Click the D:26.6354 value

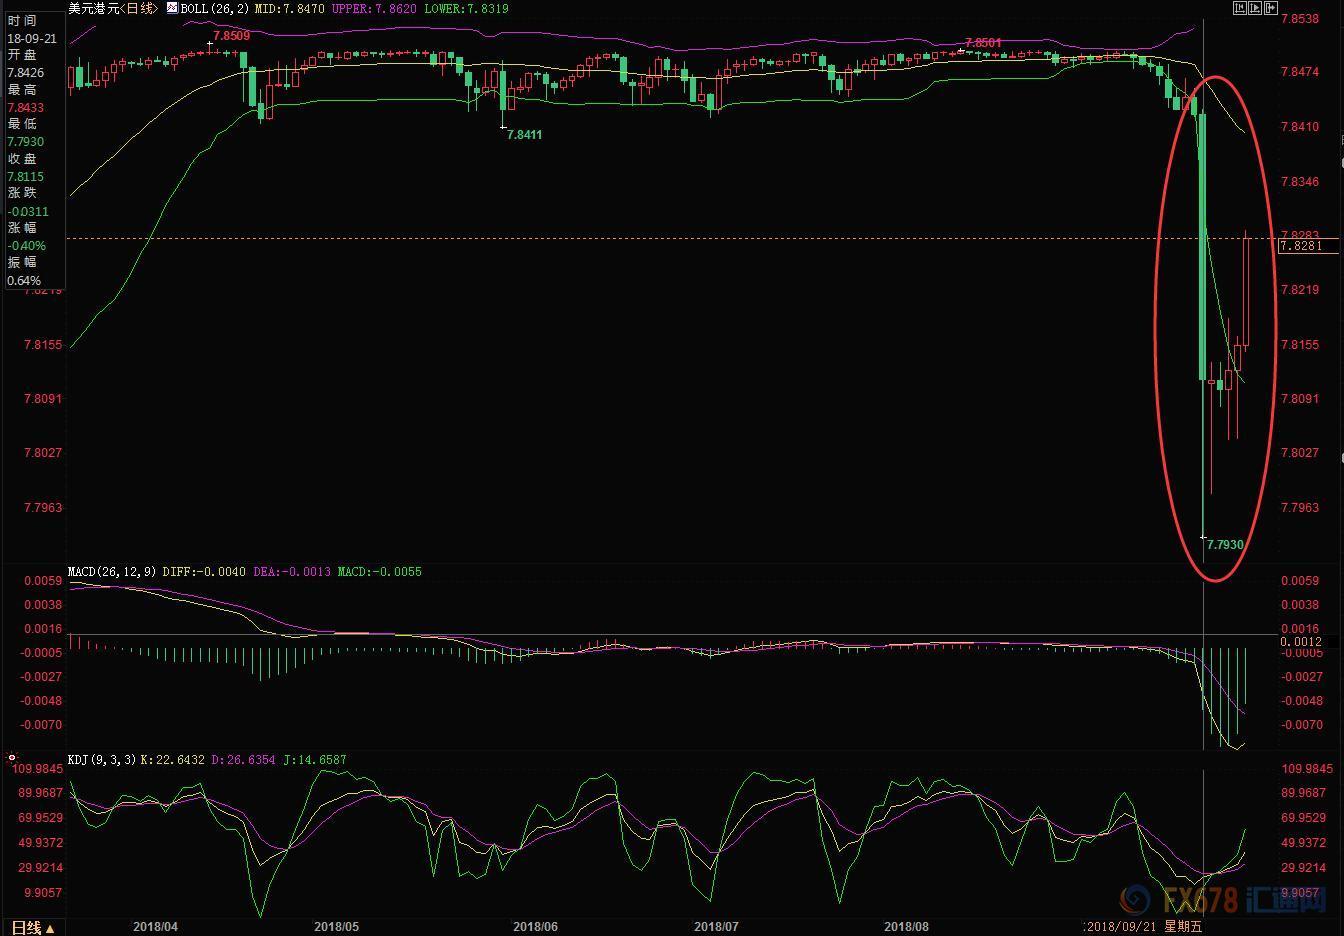click(x=243, y=760)
